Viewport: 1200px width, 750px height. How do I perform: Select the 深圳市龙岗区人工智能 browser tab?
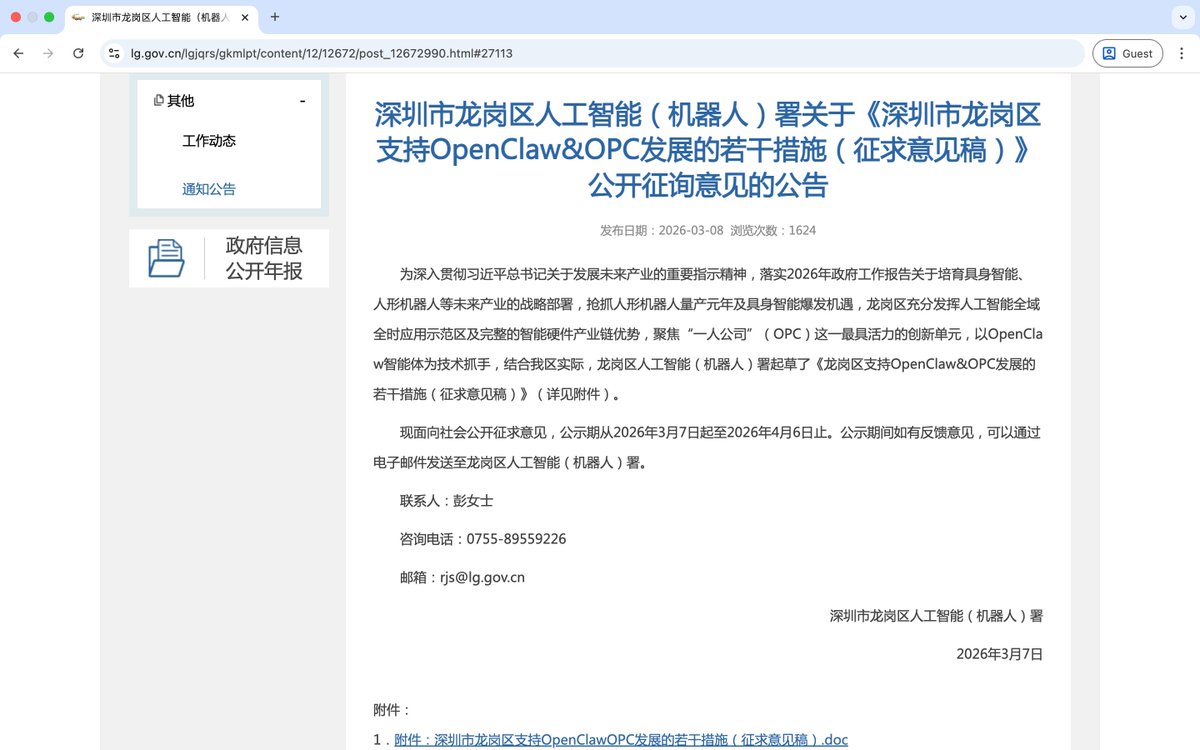(x=160, y=17)
